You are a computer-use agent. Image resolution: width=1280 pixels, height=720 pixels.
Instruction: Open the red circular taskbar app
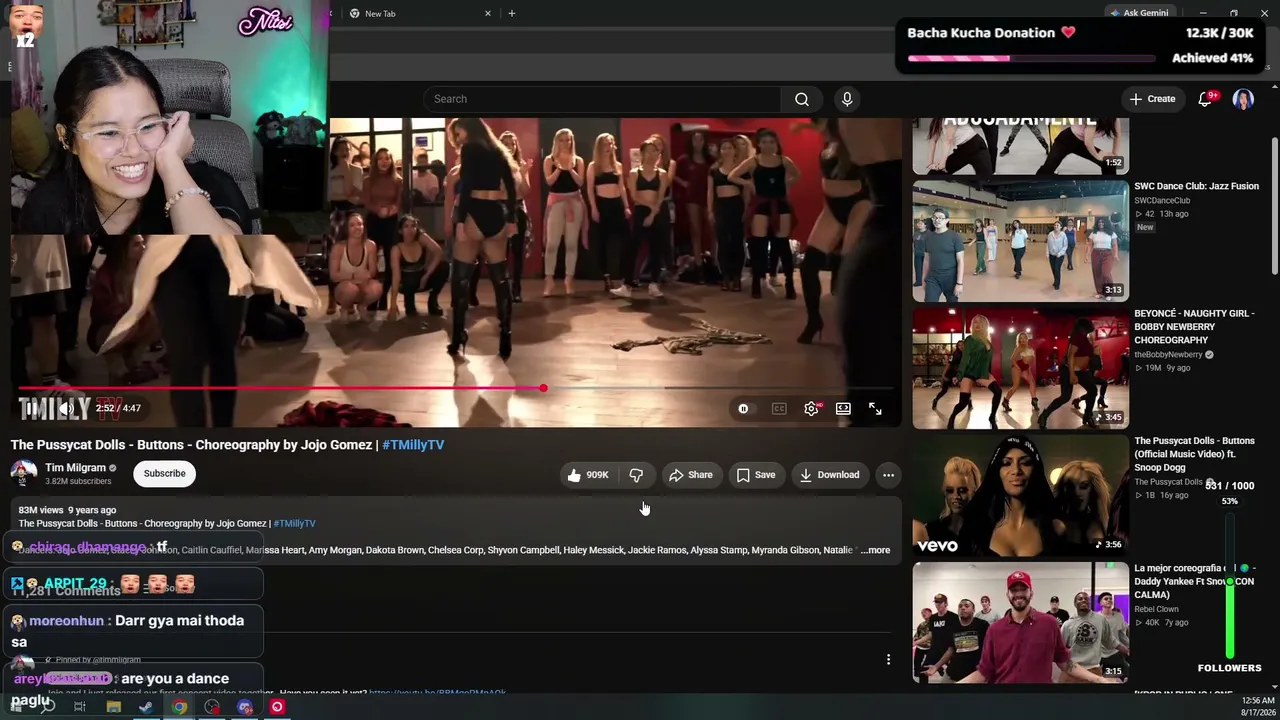(277, 707)
